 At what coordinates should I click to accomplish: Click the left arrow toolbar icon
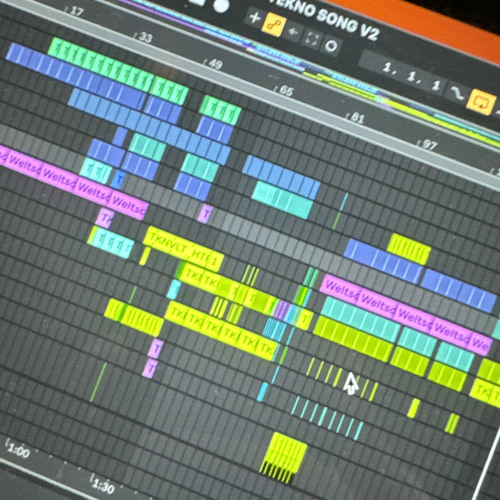pyautogui.click(x=293, y=32)
